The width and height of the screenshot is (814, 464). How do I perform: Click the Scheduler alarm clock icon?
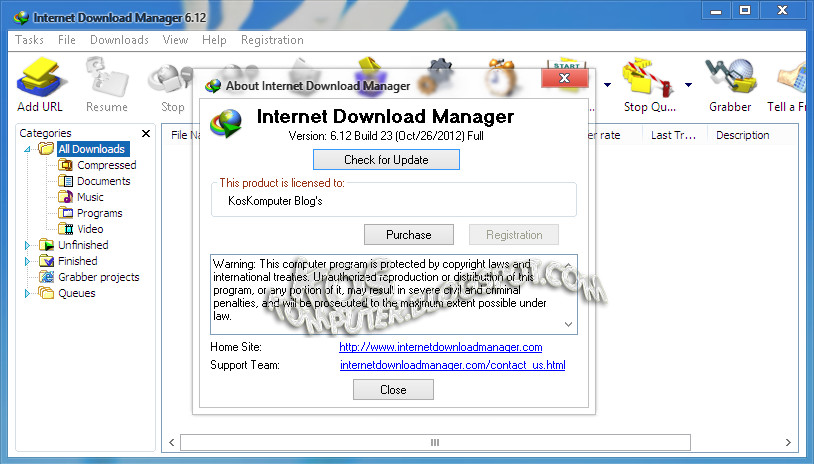click(501, 77)
